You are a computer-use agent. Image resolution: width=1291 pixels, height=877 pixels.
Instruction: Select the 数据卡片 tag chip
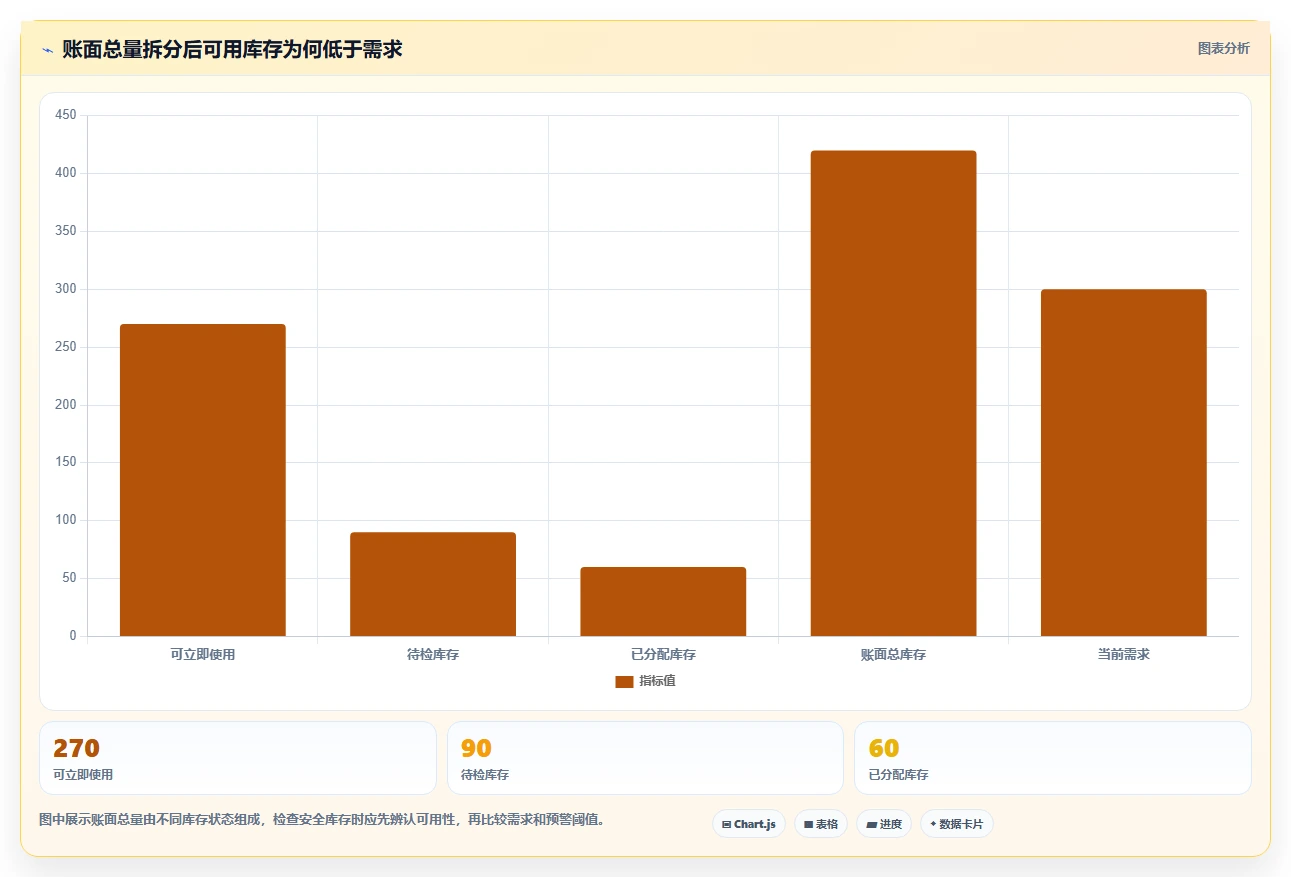pos(957,824)
